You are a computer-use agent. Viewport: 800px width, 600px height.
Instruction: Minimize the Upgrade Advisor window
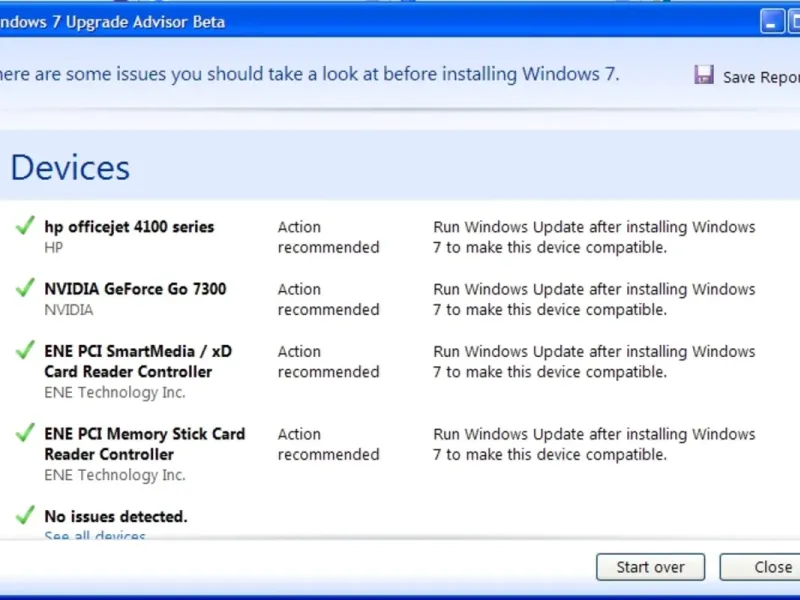772,22
